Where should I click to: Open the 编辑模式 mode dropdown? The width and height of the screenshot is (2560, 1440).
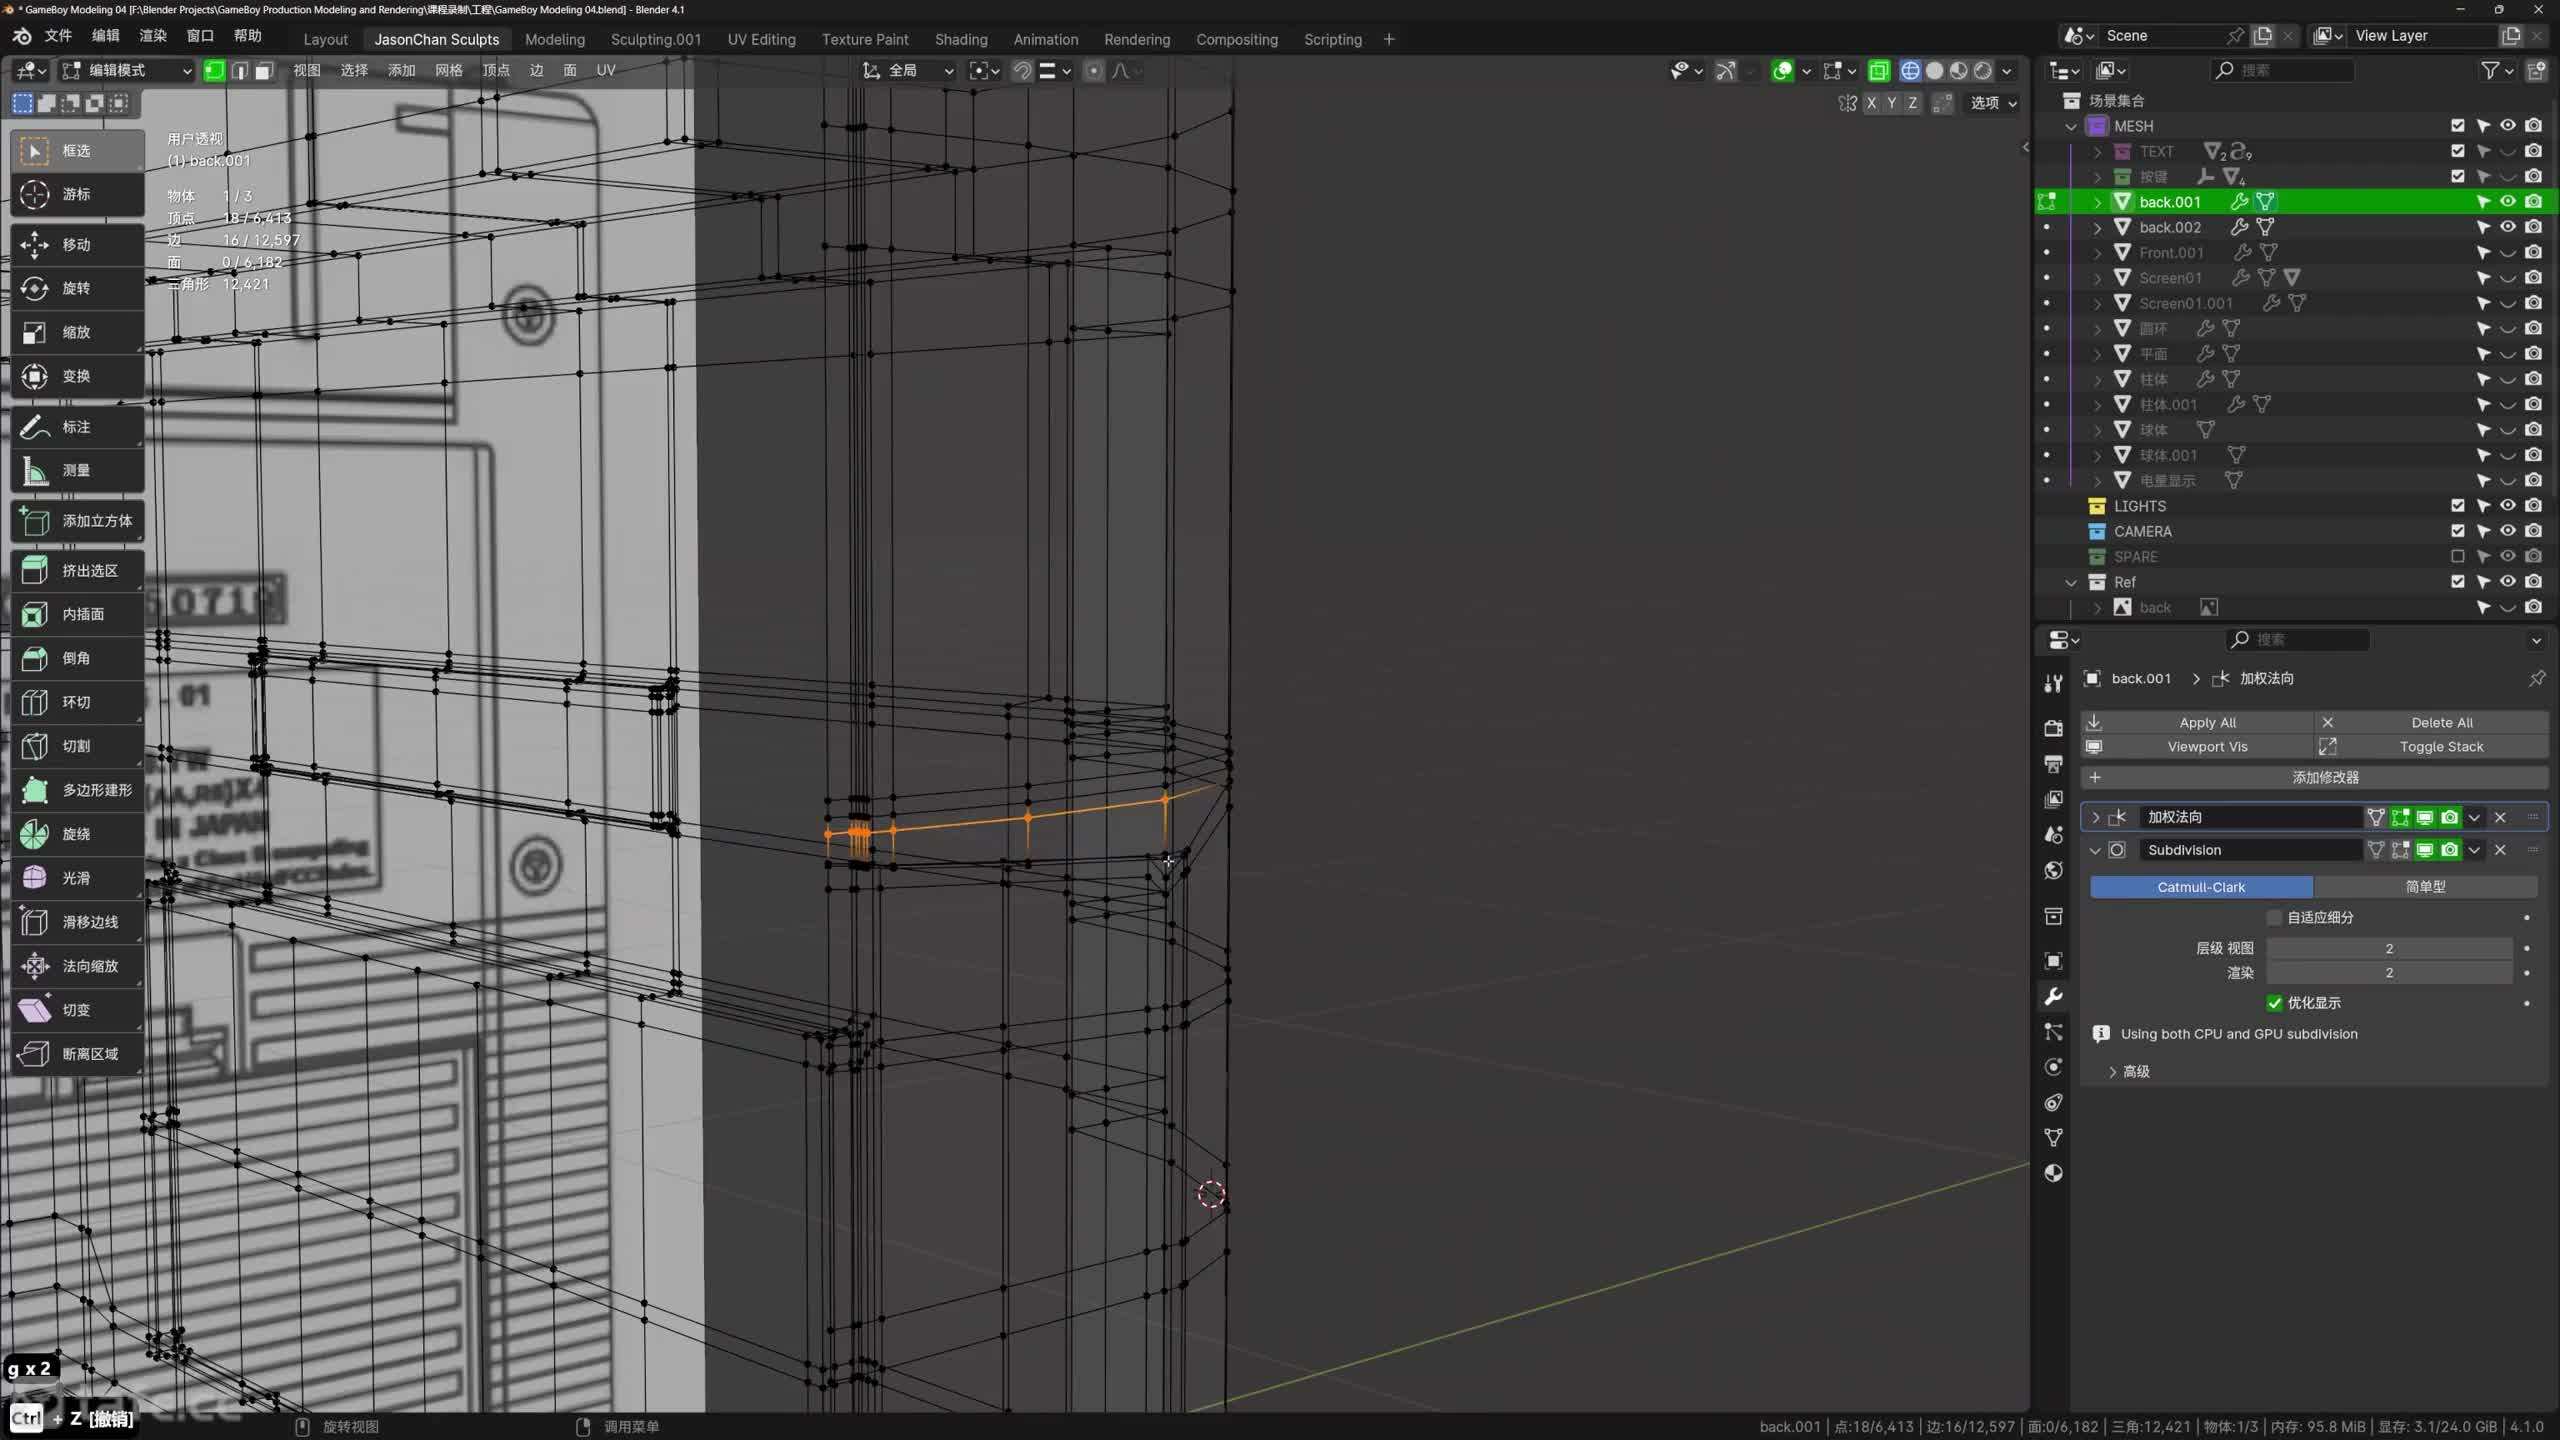(x=126, y=70)
